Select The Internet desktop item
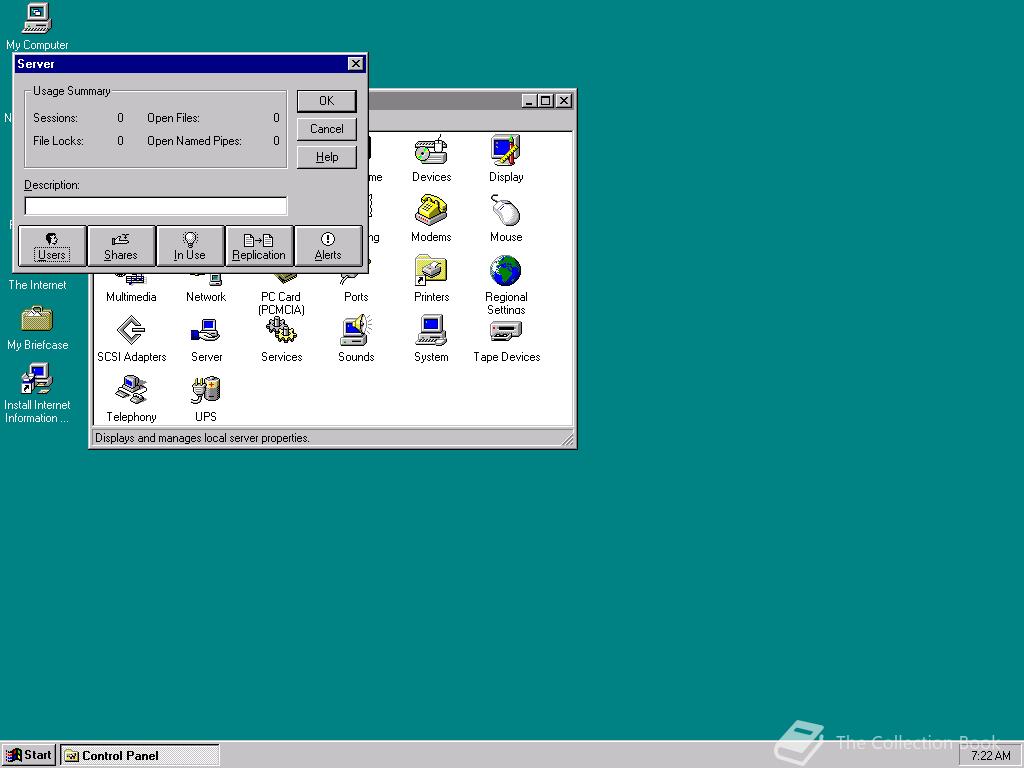The image size is (1024, 768). (37, 285)
